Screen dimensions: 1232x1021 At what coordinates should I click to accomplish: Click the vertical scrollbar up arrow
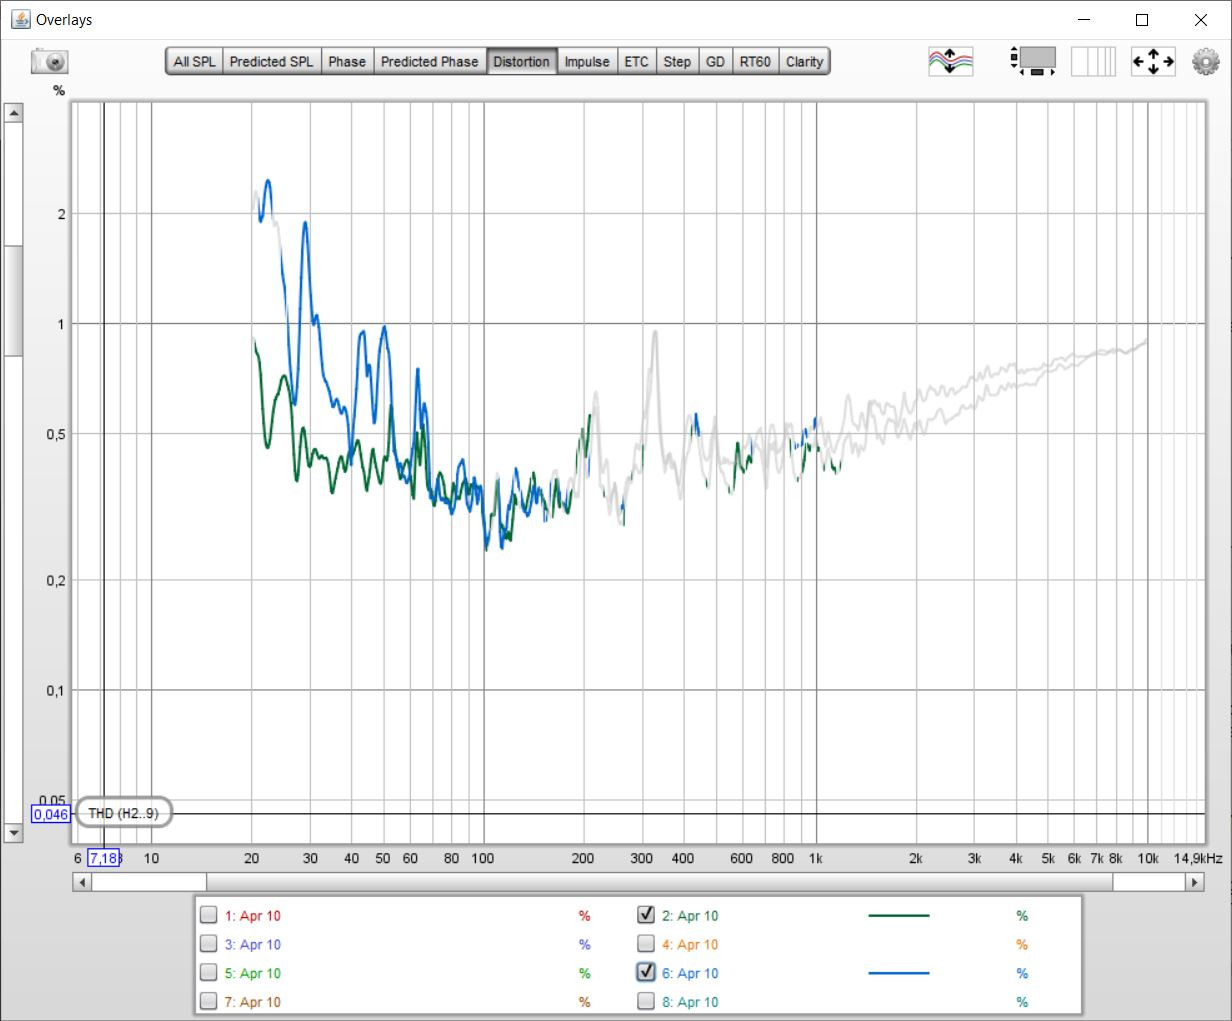tap(13, 113)
